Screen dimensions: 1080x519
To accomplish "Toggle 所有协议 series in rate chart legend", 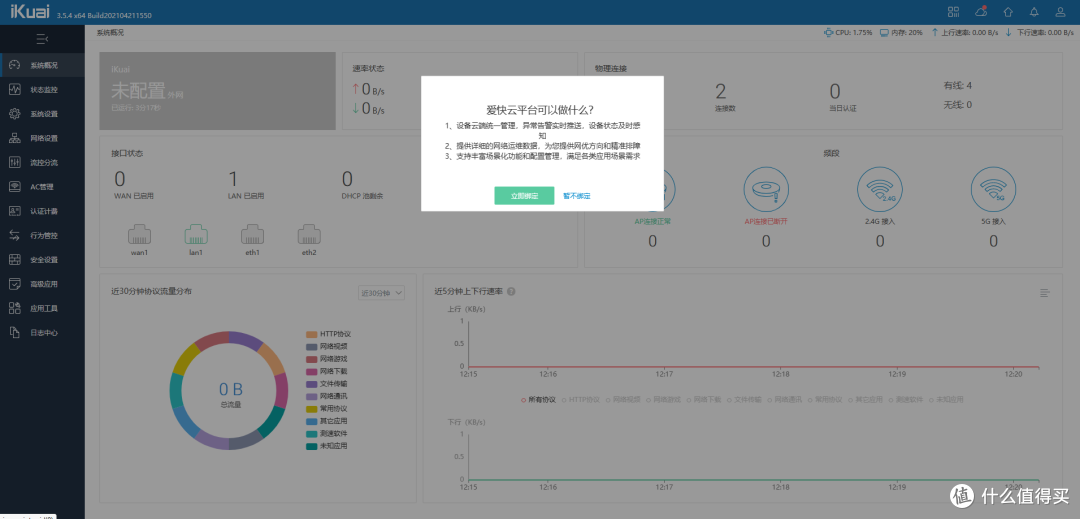I will [x=539, y=399].
